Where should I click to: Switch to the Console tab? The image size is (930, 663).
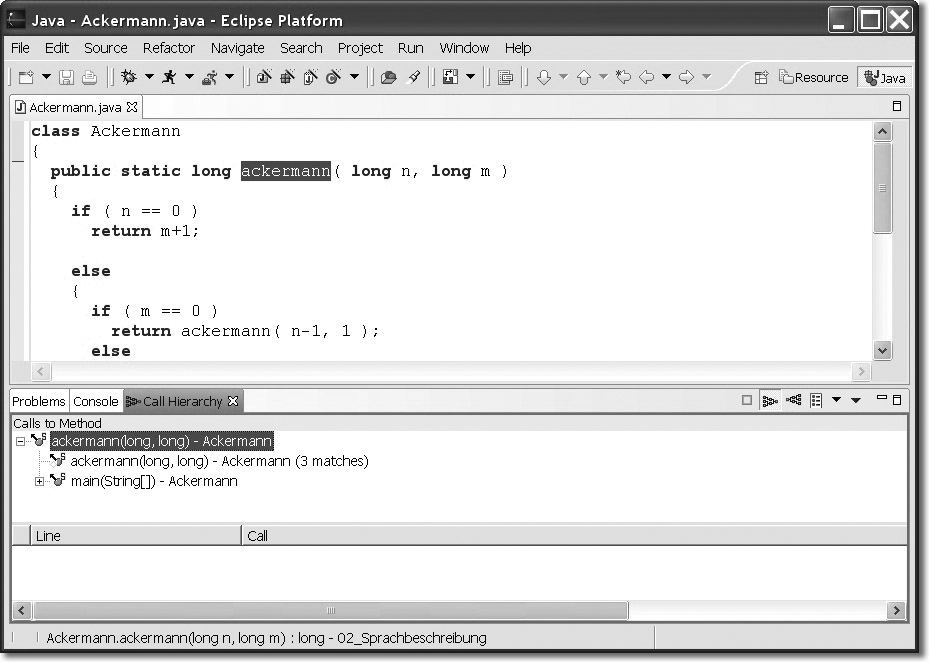96,401
